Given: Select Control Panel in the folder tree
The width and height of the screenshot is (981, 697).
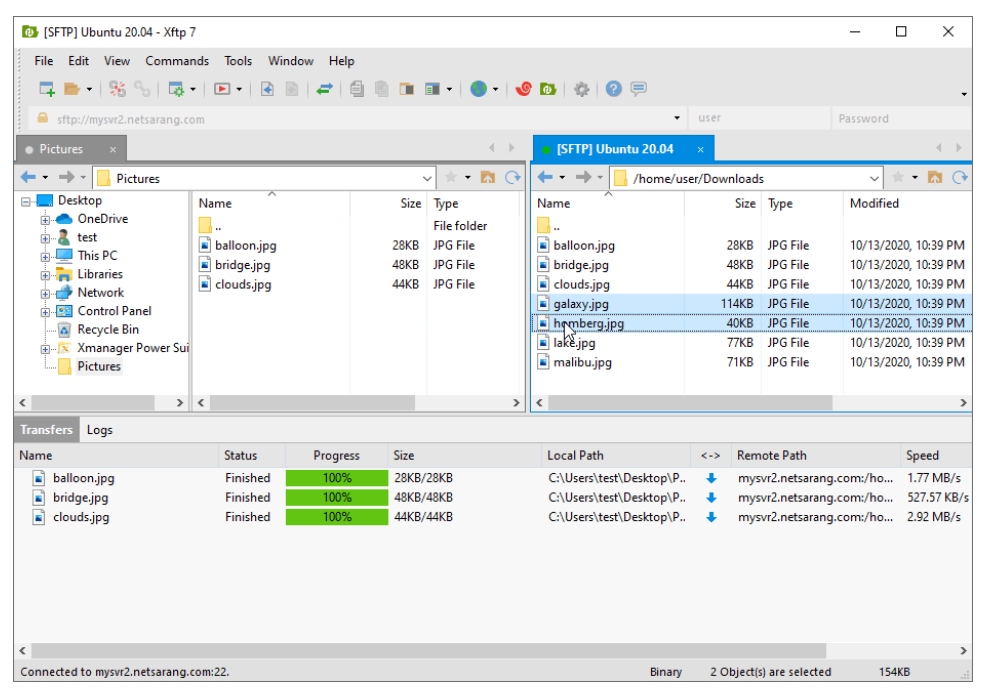Looking at the screenshot, I should (x=114, y=311).
